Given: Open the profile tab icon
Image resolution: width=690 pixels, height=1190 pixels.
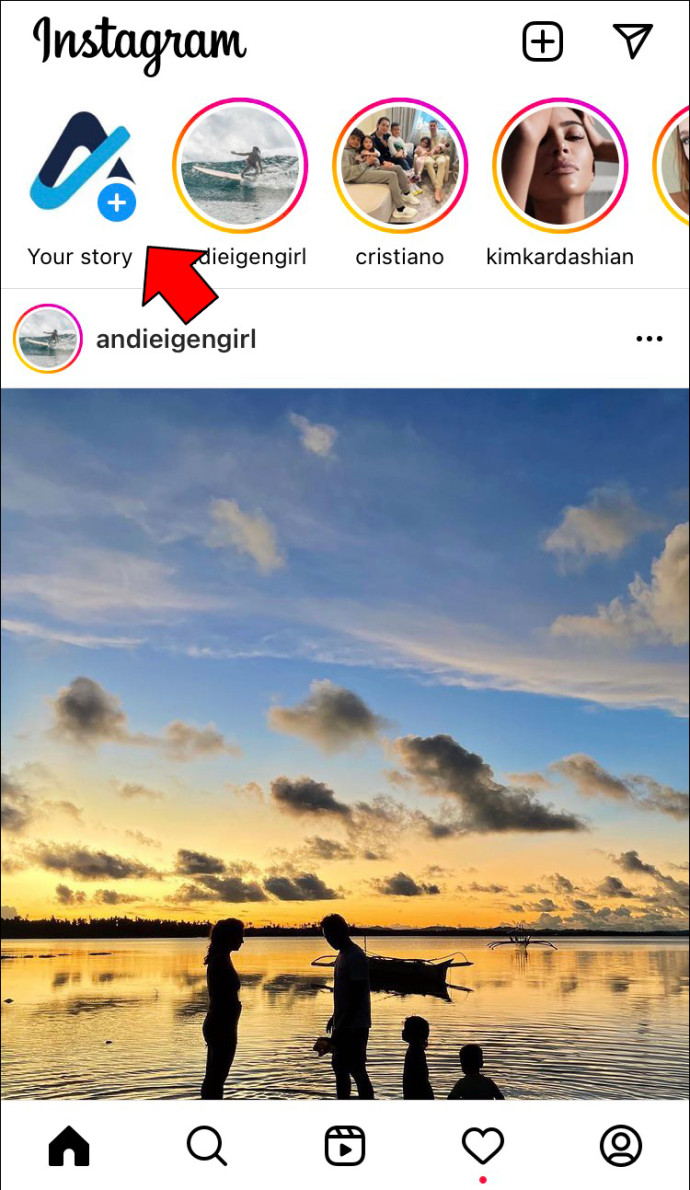Looking at the screenshot, I should pos(621,1145).
